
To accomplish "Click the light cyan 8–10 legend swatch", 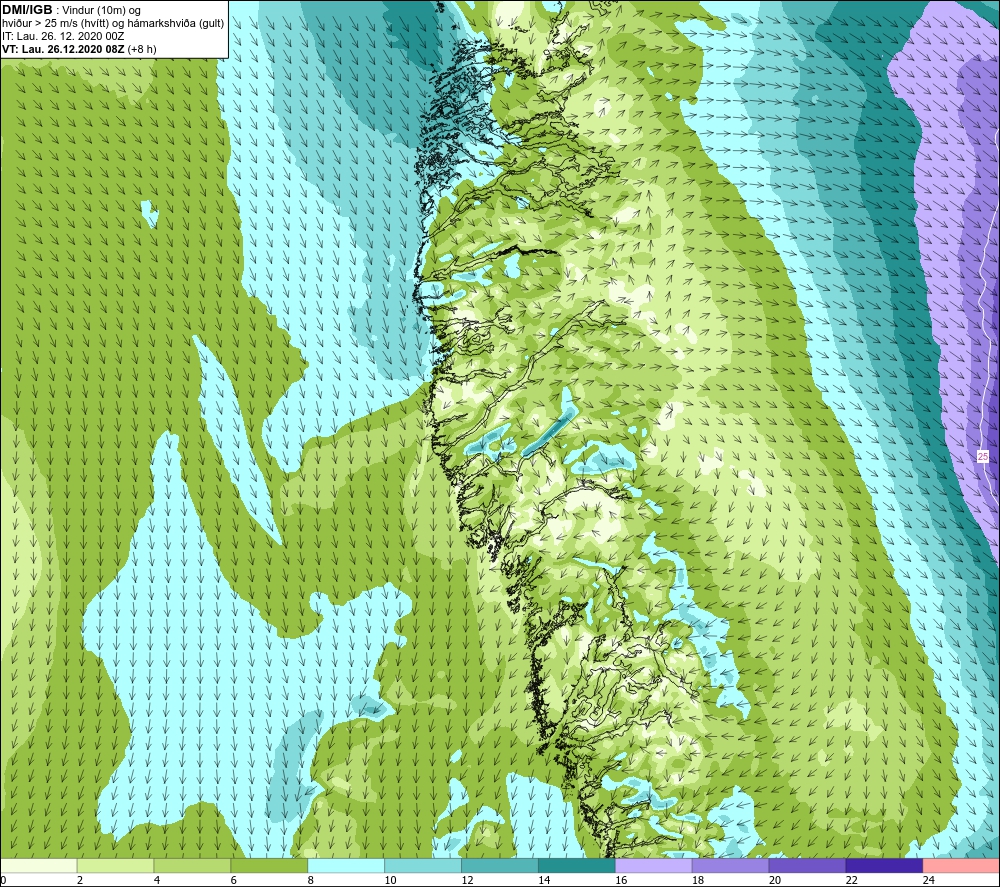I will 346,866.
